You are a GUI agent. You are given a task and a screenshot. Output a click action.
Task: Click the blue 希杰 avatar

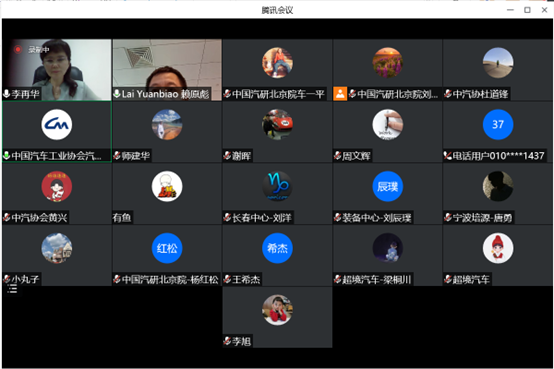tap(277, 248)
